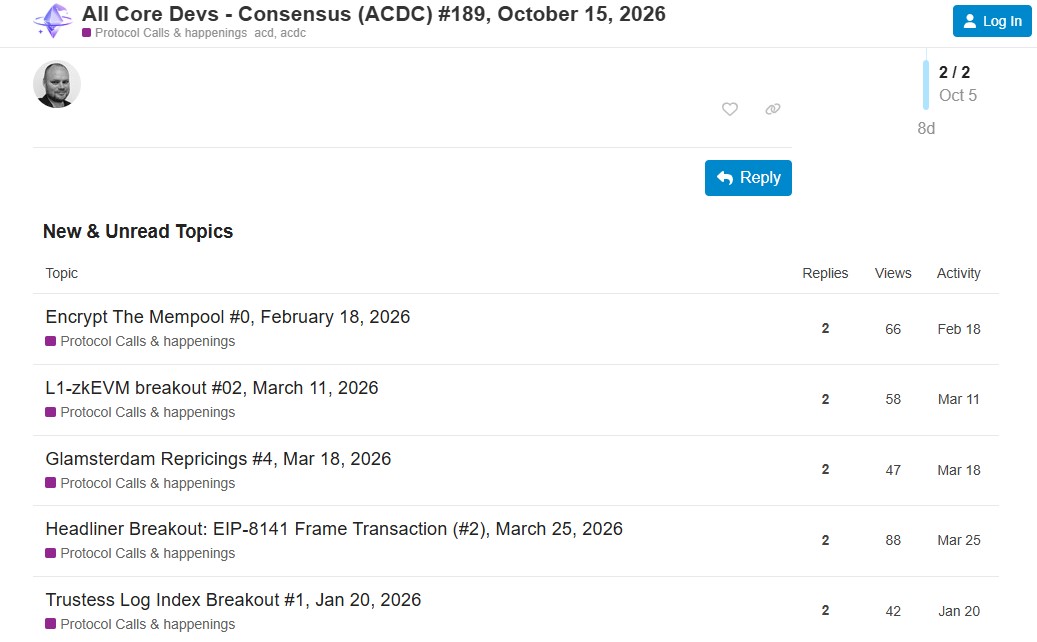Open L1-zkEVM breakout #02 topic

[212, 387]
